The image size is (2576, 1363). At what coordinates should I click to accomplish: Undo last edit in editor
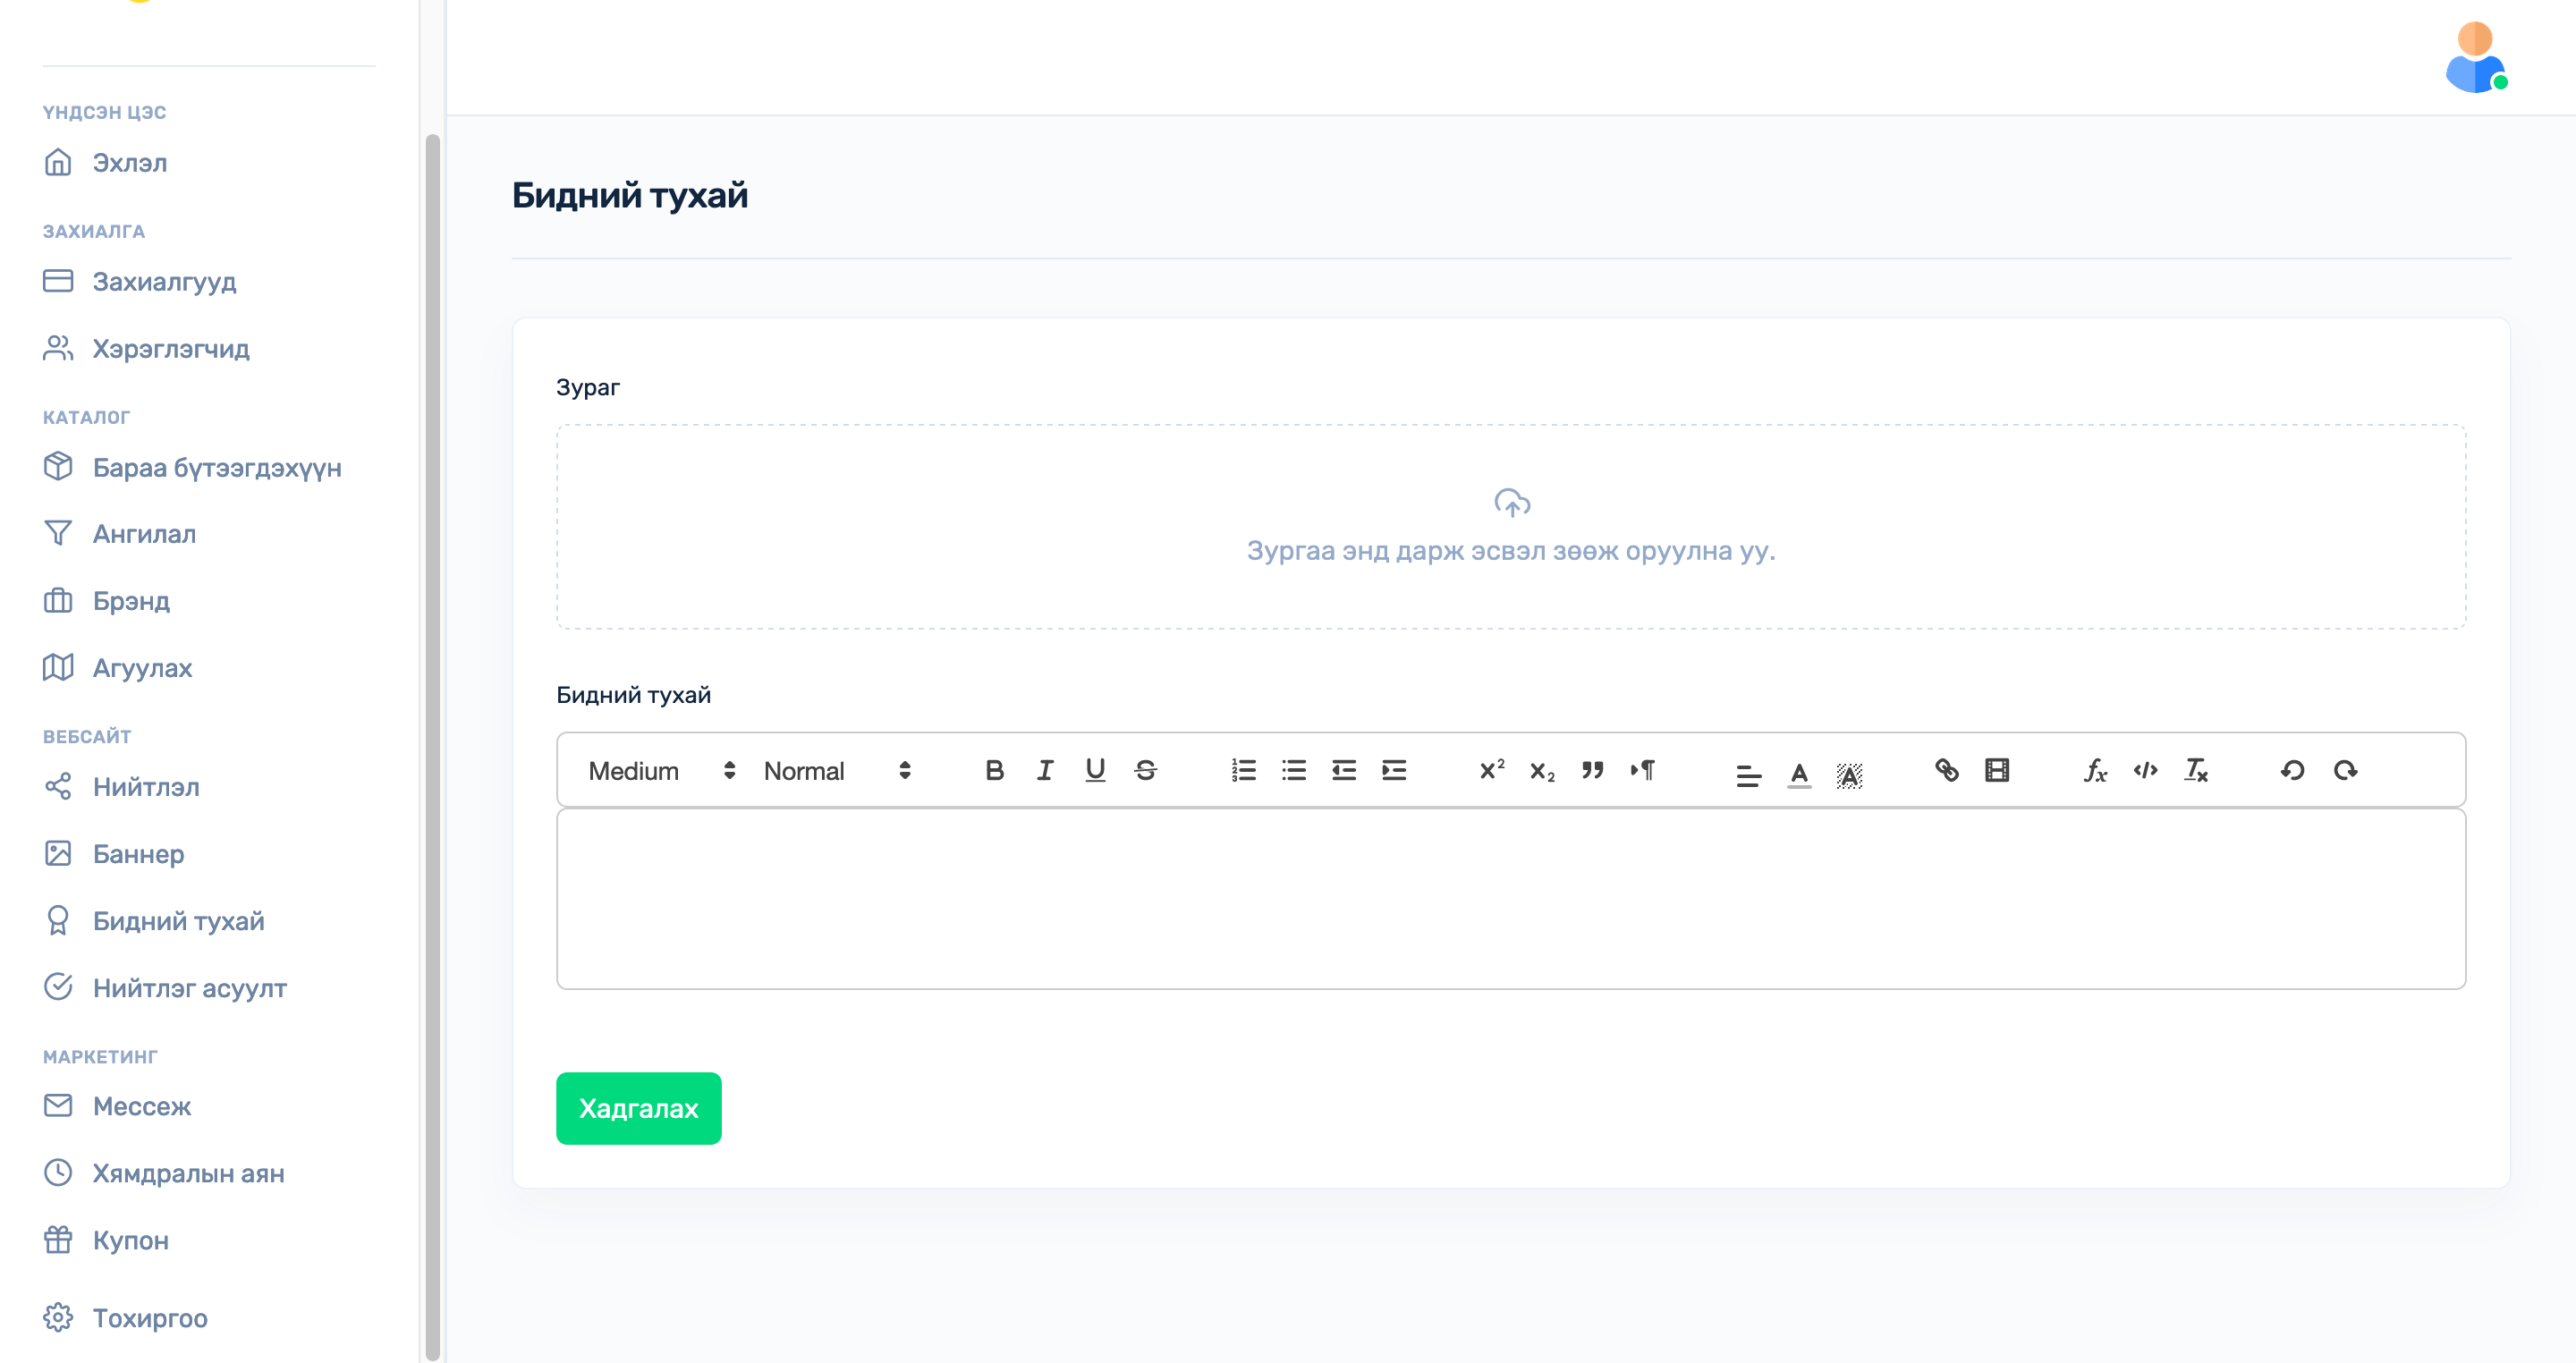pos(2293,770)
